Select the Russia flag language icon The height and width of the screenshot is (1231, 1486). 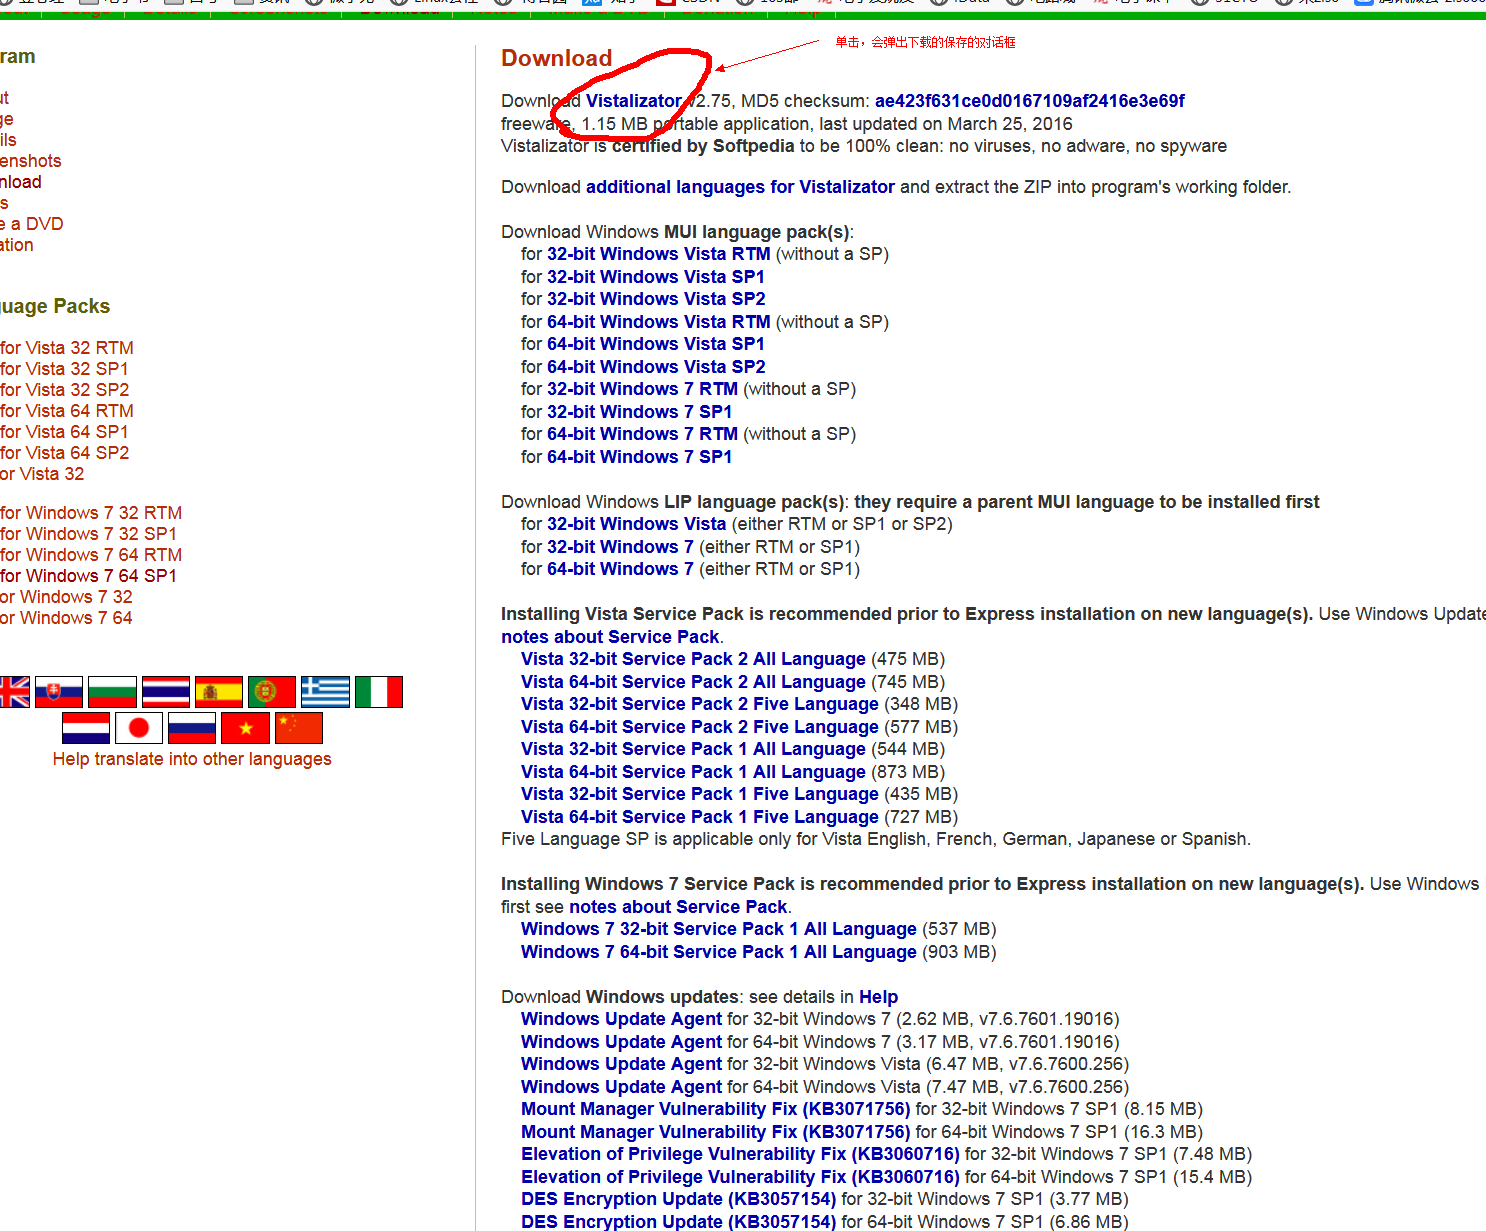coord(192,728)
